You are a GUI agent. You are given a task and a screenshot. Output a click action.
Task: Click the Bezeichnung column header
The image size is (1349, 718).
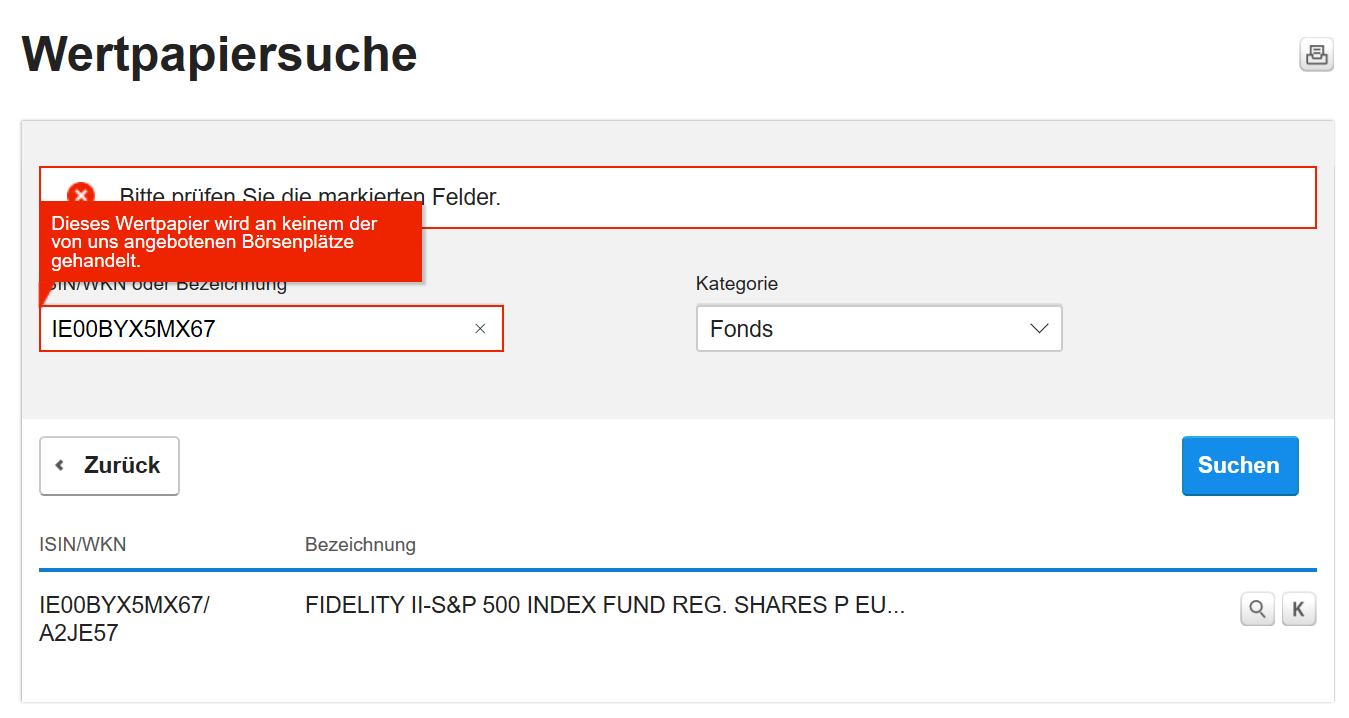pyautogui.click(x=360, y=545)
